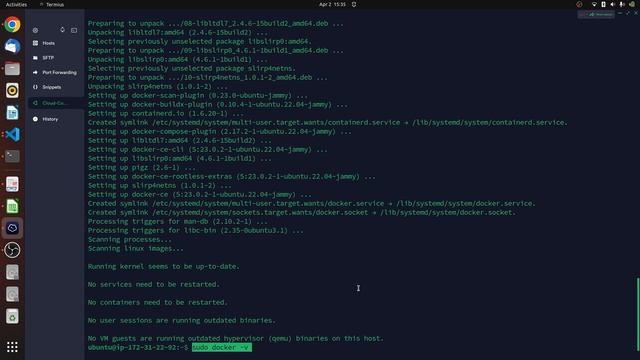Click 'No containers need to be restarted.' line
This screenshot has height=360, width=640.
(158, 302)
